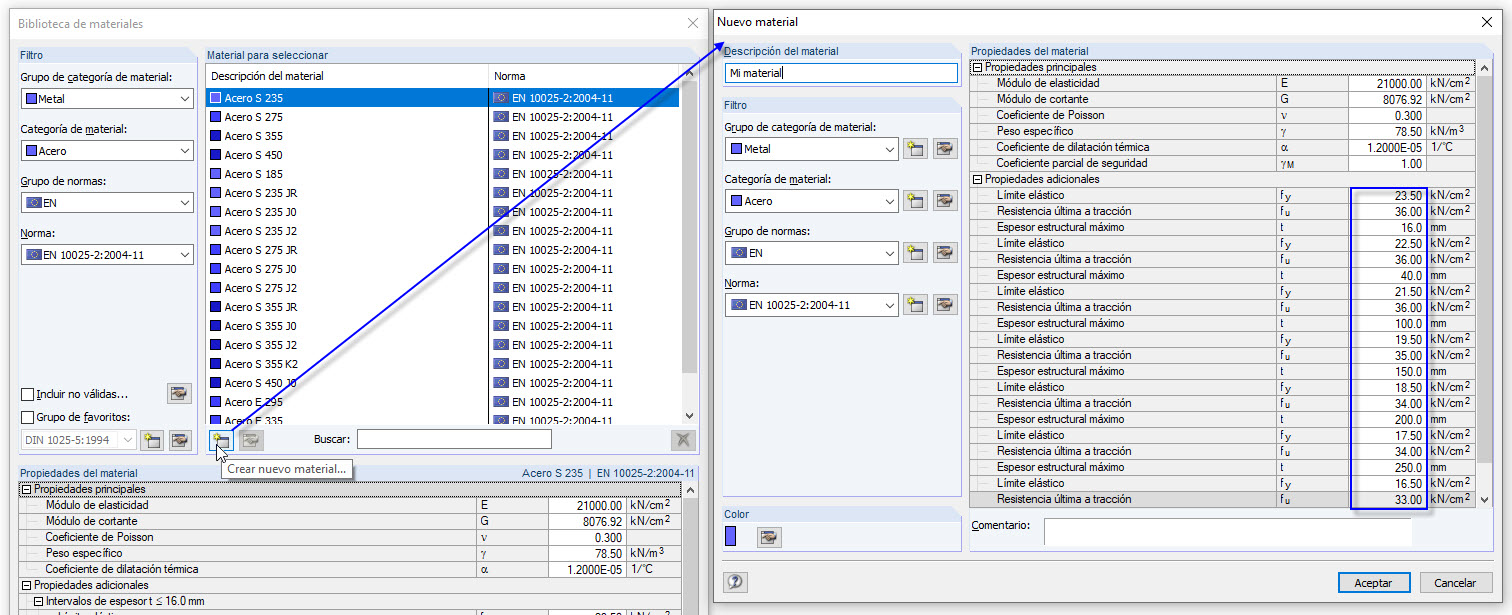1512x615 pixels.
Task: Click the delete X icon right of Buscar
Action: pyautogui.click(x=682, y=439)
